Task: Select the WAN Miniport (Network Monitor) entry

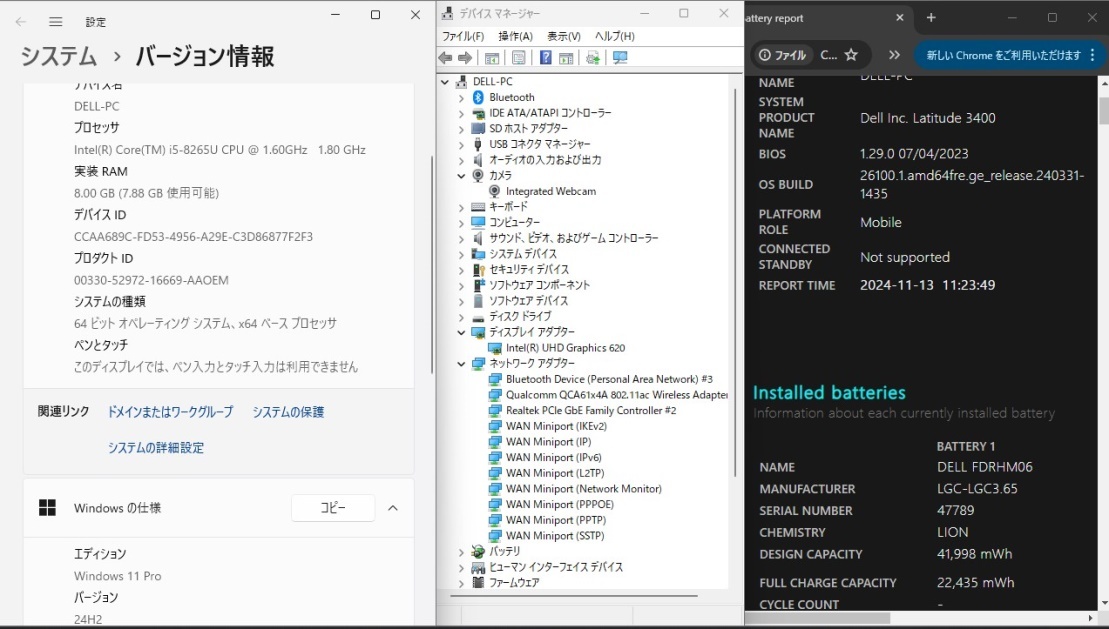Action: point(584,489)
